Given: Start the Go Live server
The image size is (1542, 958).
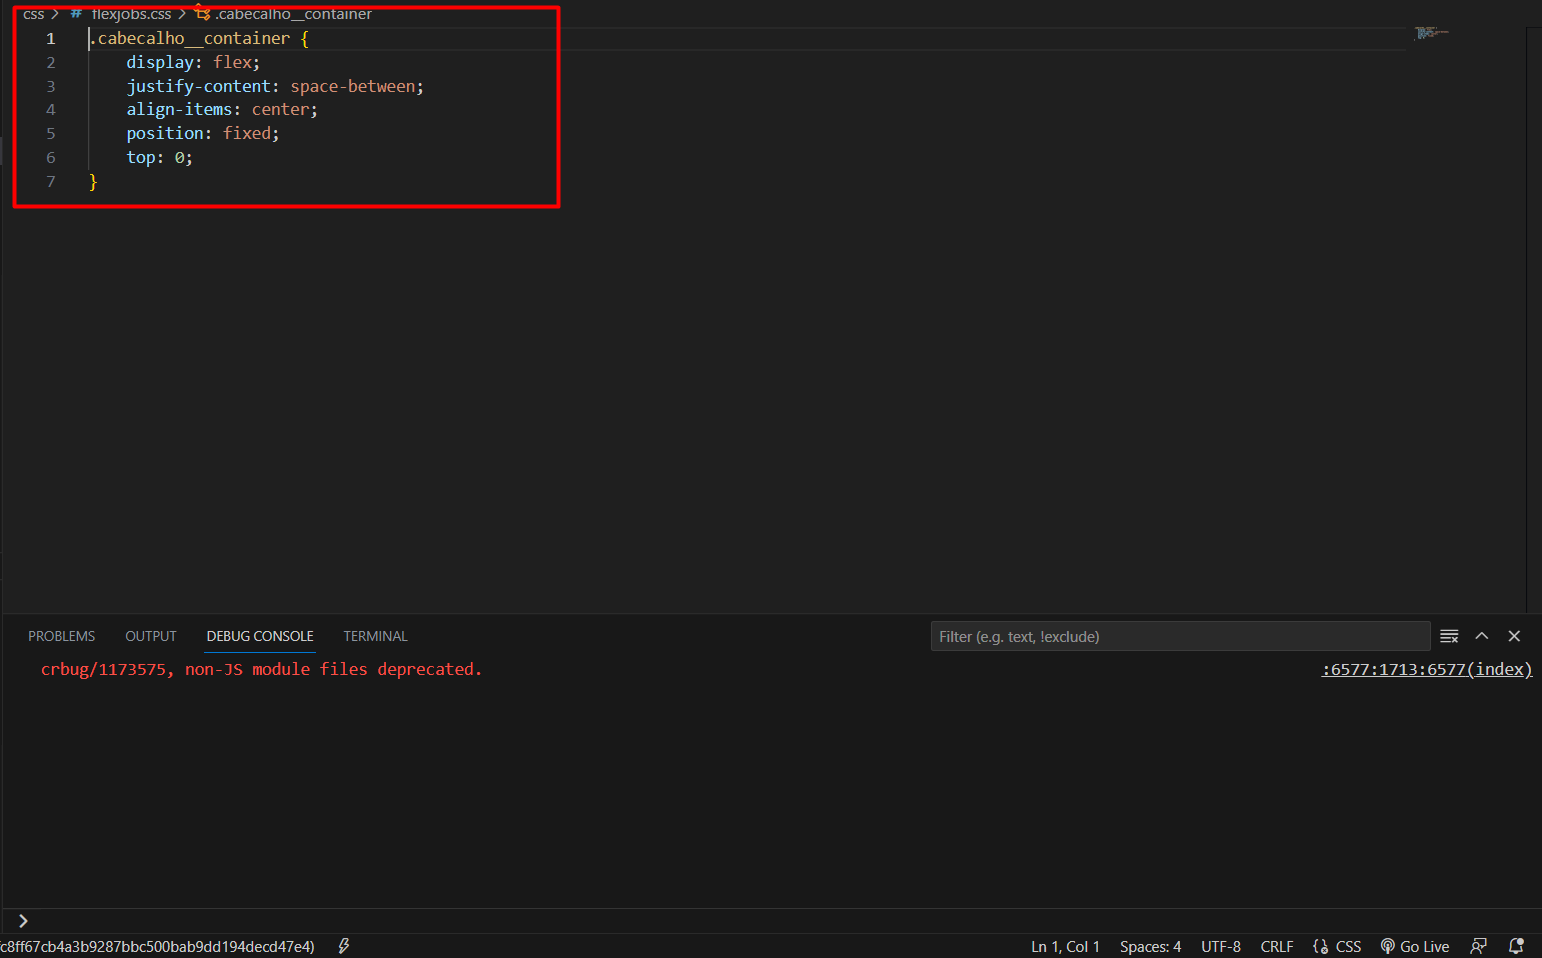Looking at the screenshot, I should (1415, 946).
